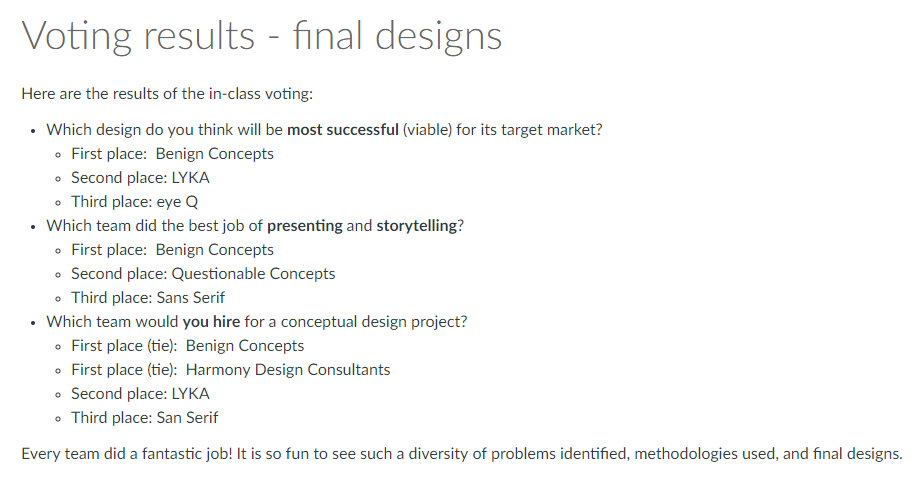
Task: Click "First place (tie): Benign Concepts"
Action: point(188,346)
